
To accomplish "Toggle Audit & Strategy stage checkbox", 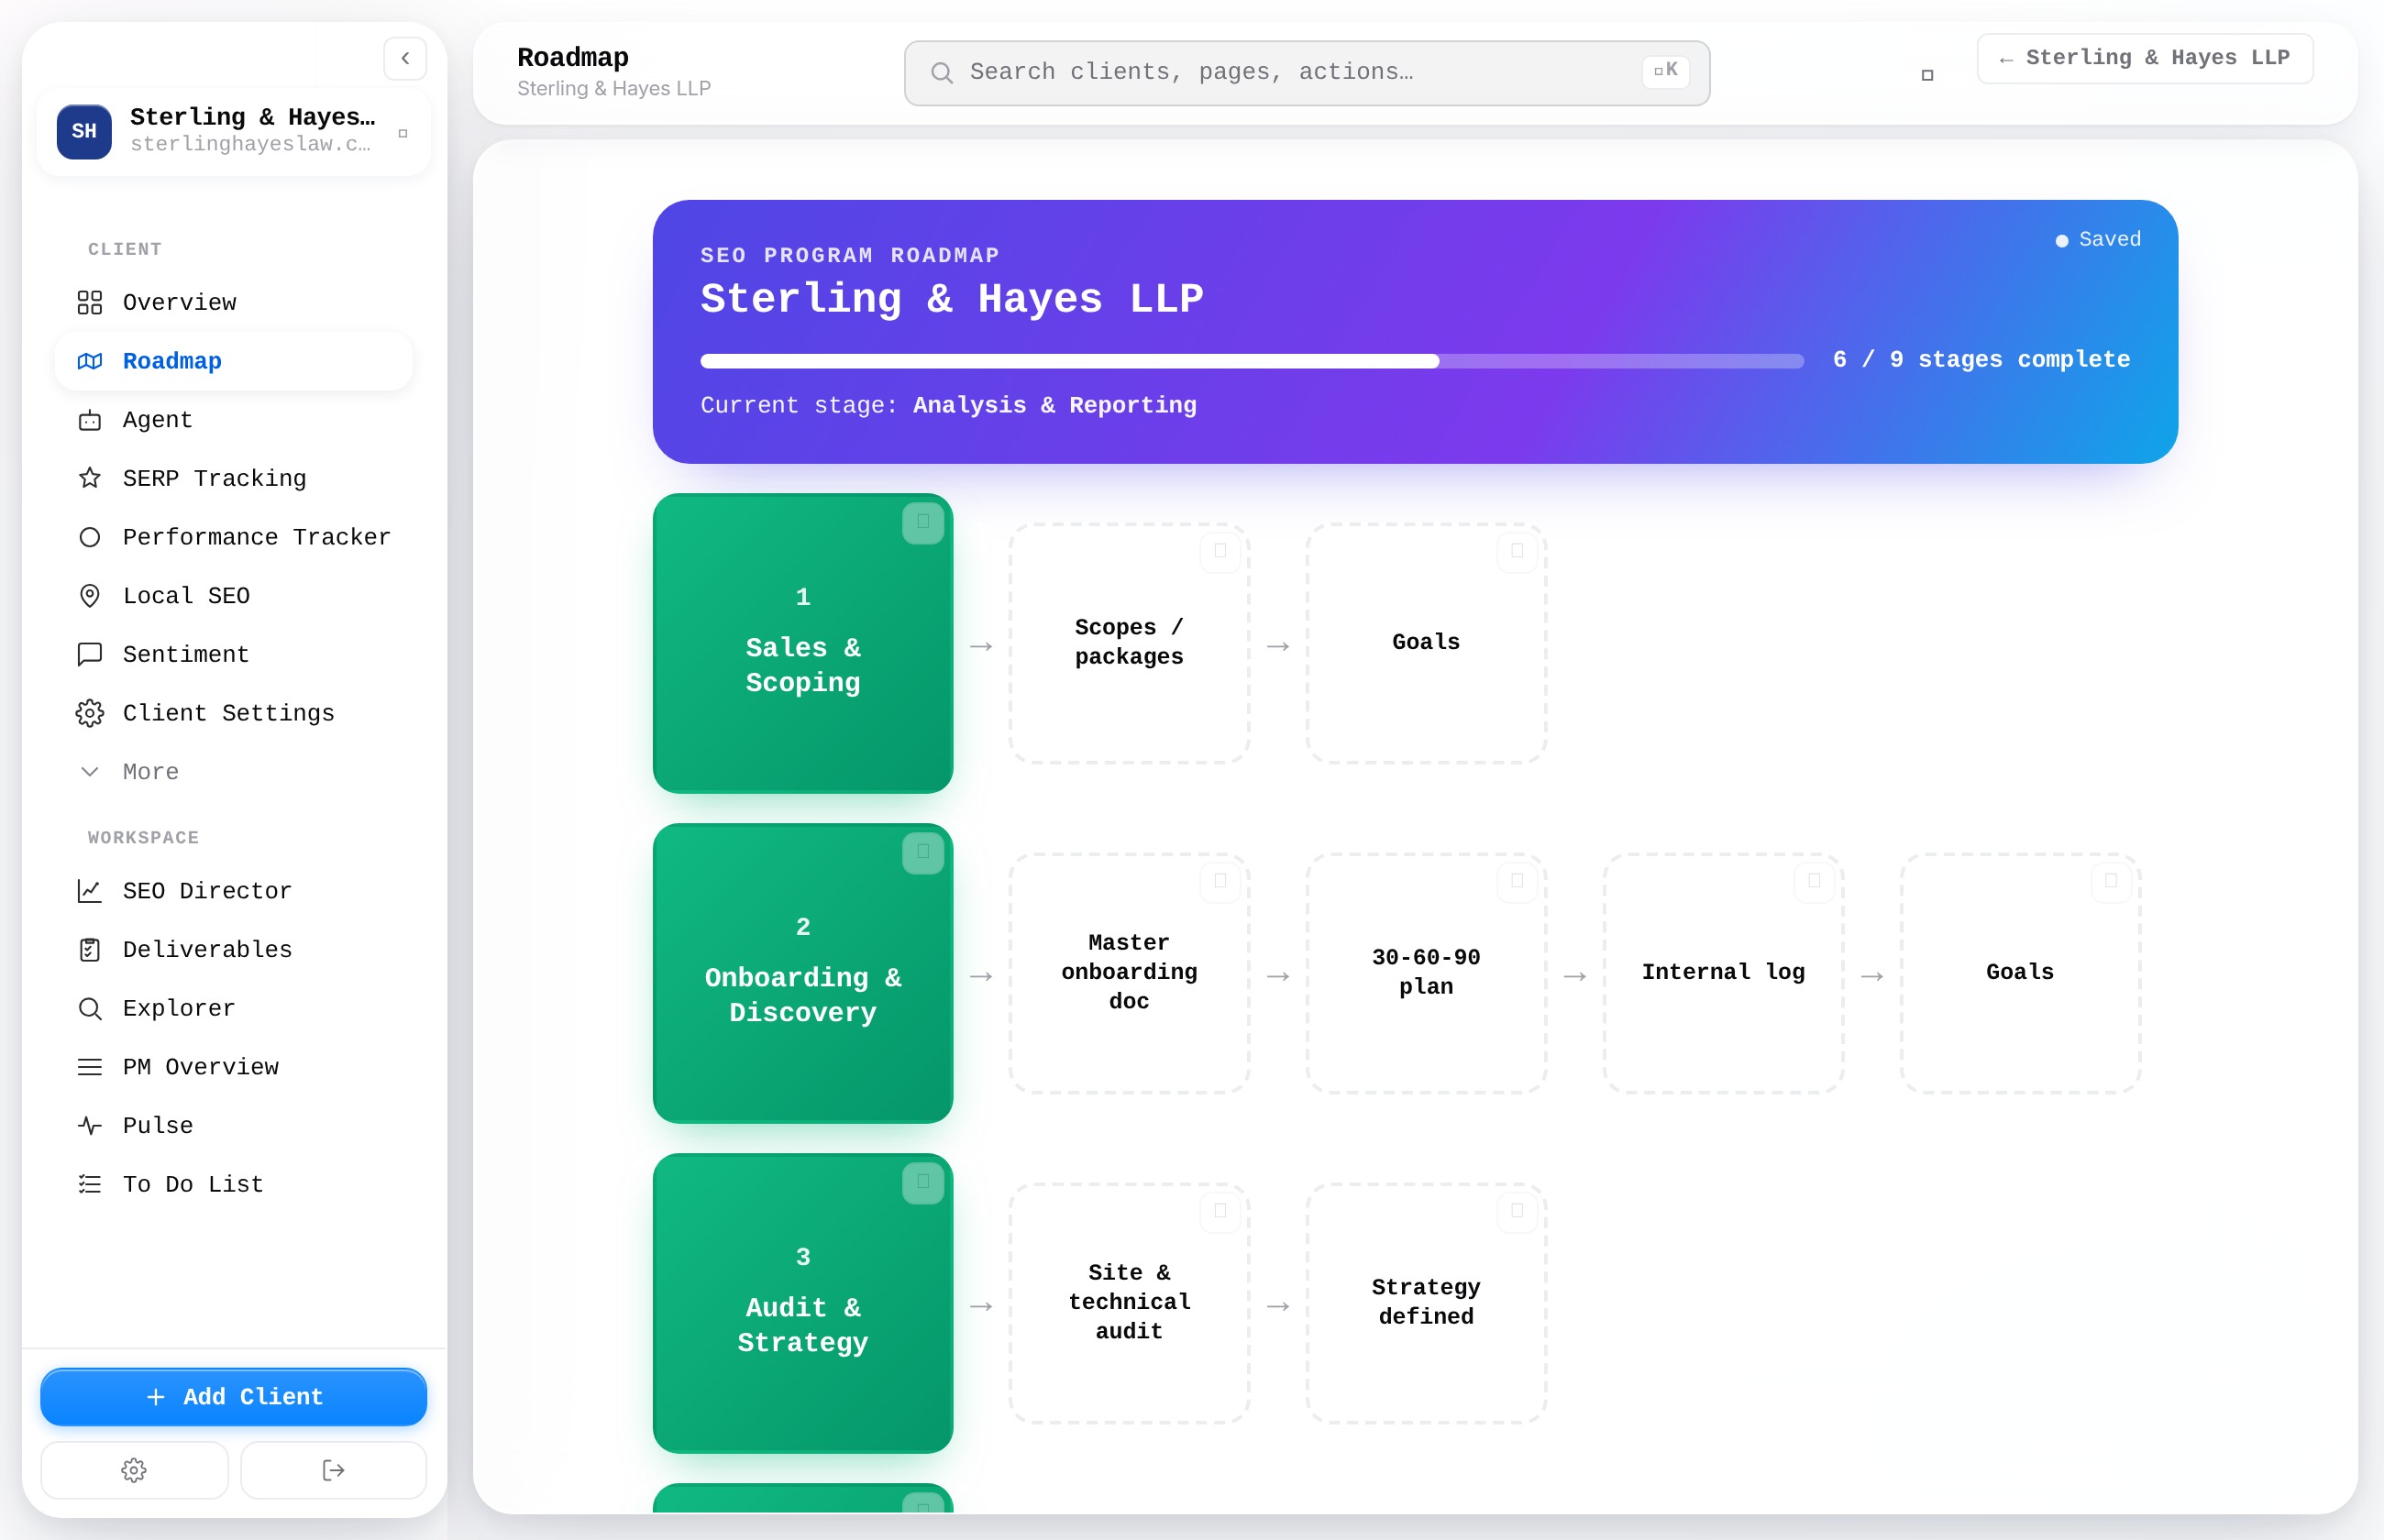I will tap(923, 1182).
